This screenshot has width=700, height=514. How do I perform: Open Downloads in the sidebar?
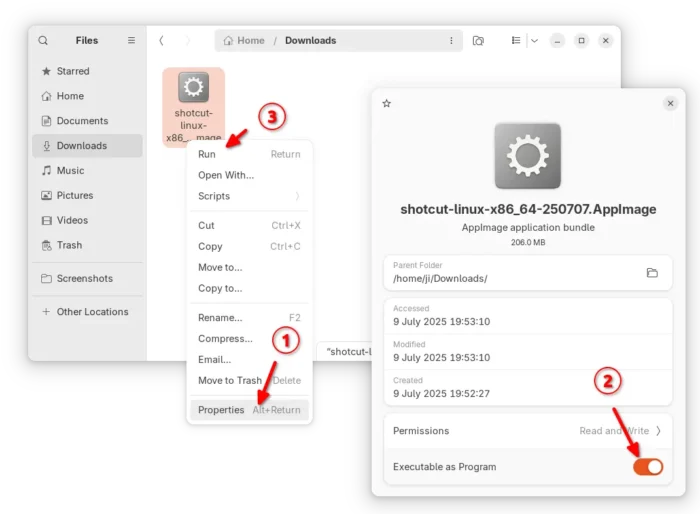click(x=81, y=146)
